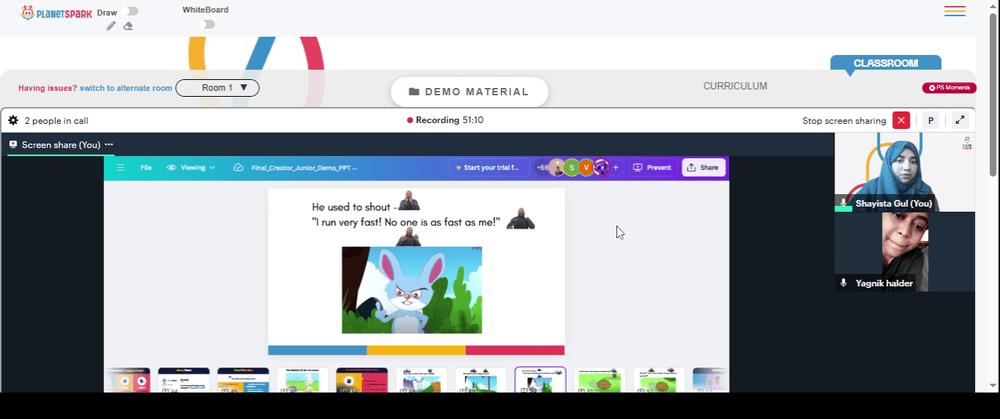Open the tricolor hamburger menu

click(955, 11)
